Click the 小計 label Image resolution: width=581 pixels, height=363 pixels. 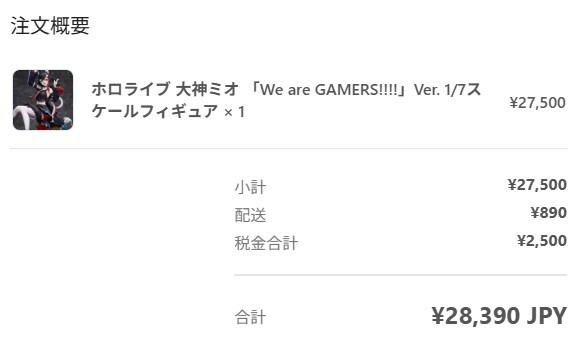point(250,187)
